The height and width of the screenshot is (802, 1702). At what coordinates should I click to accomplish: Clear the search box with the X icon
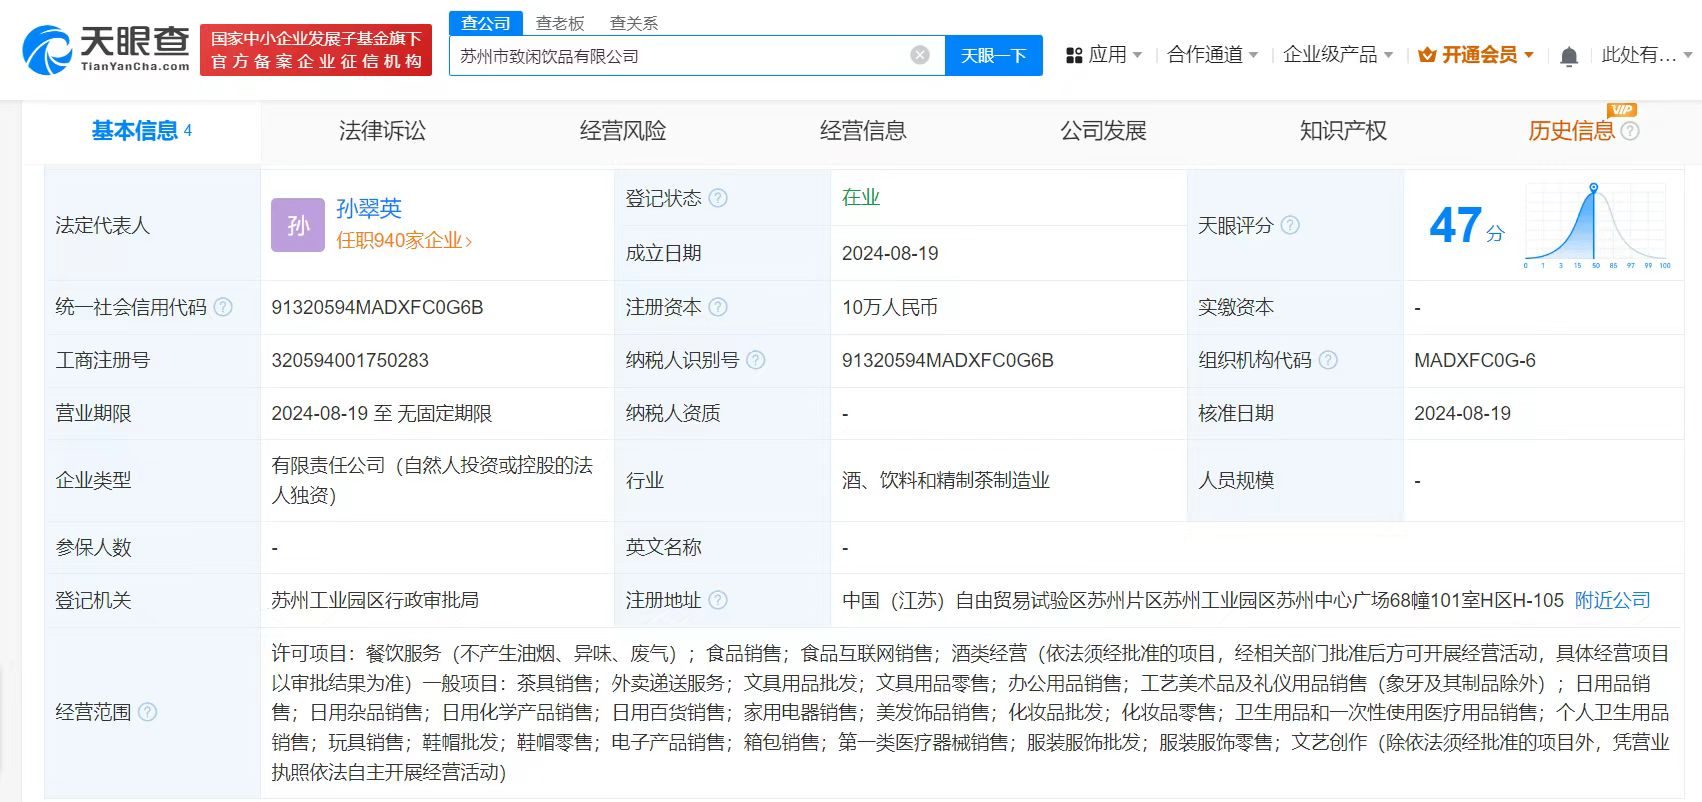(920, 55)
